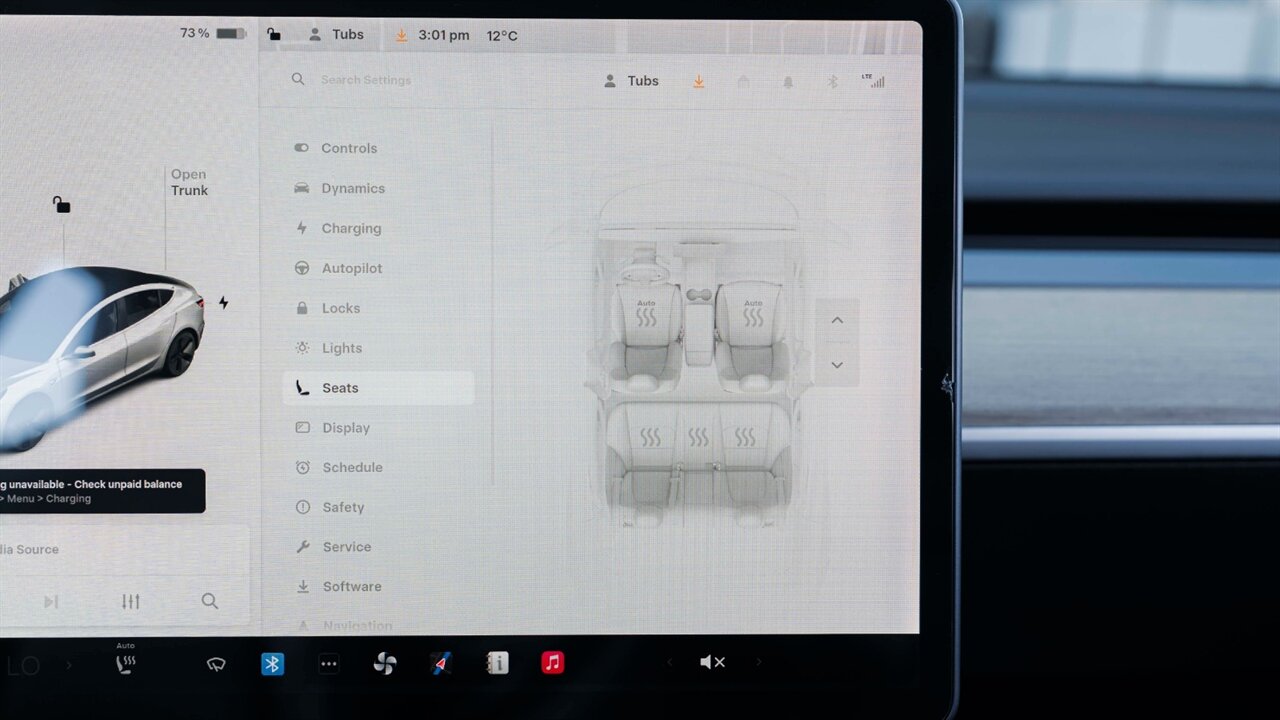Switch to the Display settings tab
Screen dimensions: 1280x720
(x=346, y=427)
